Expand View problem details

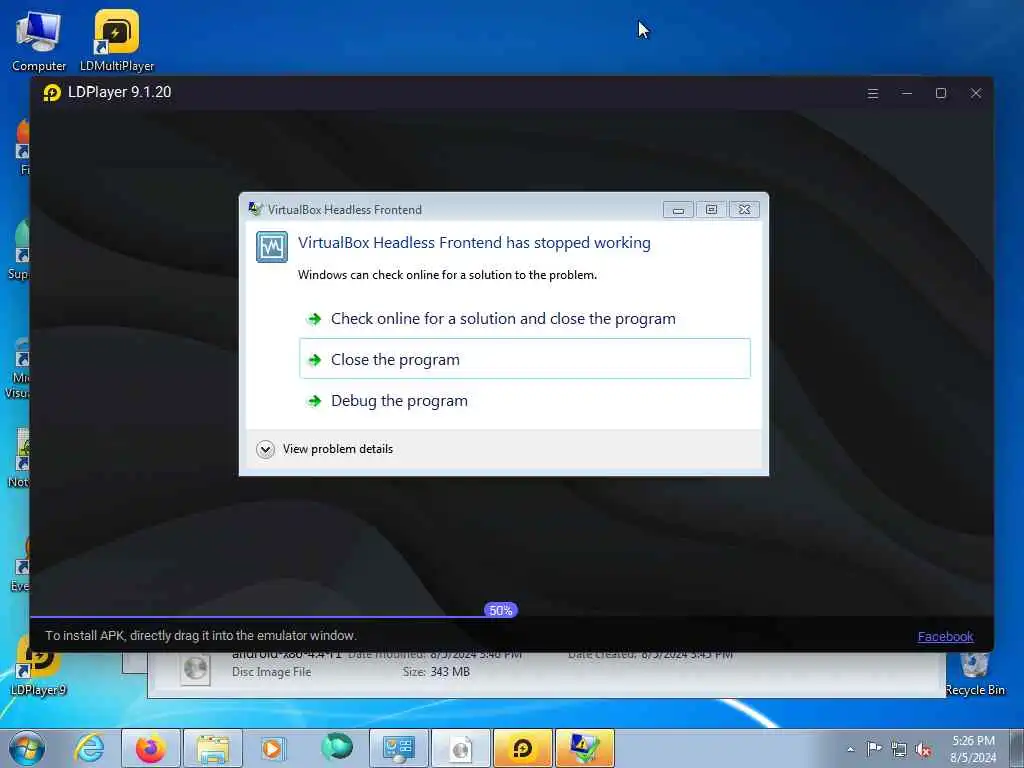click(x=325, y=449)
